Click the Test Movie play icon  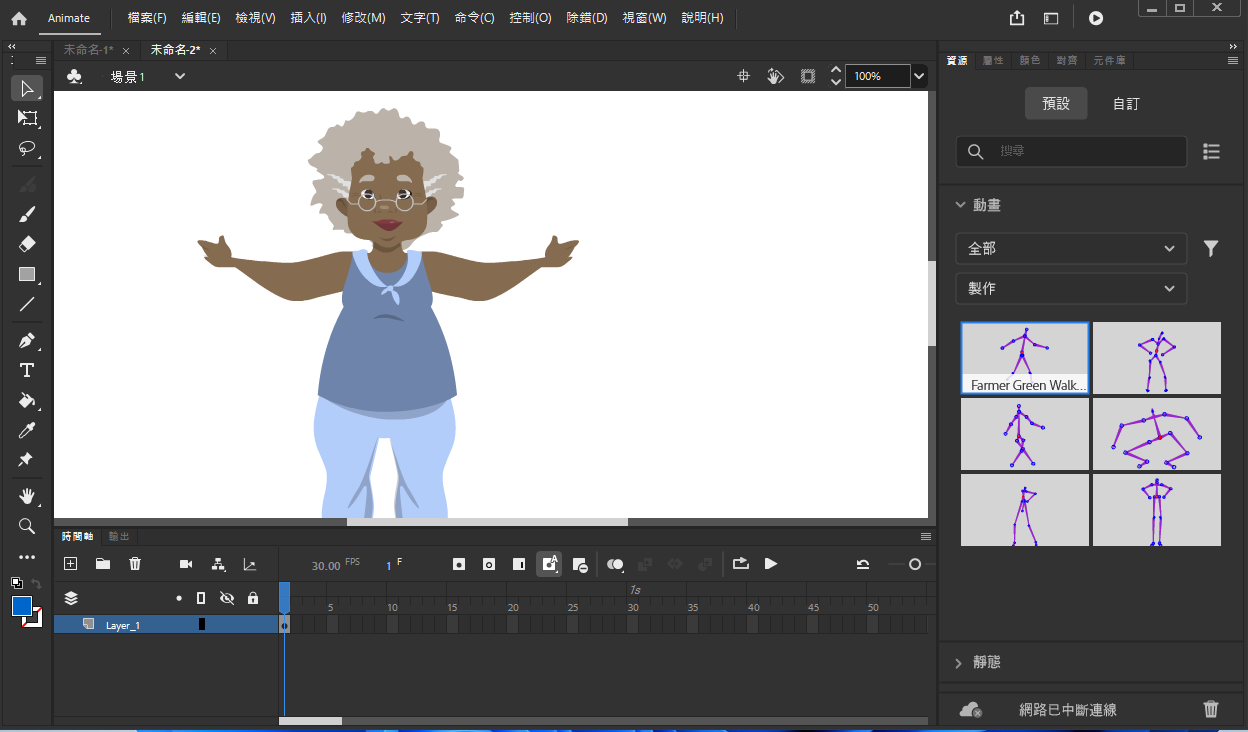1096,18
